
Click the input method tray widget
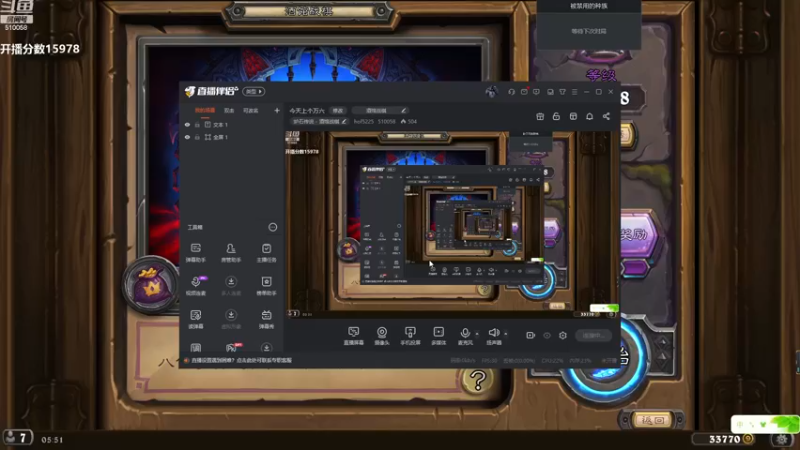coord(764,424)
